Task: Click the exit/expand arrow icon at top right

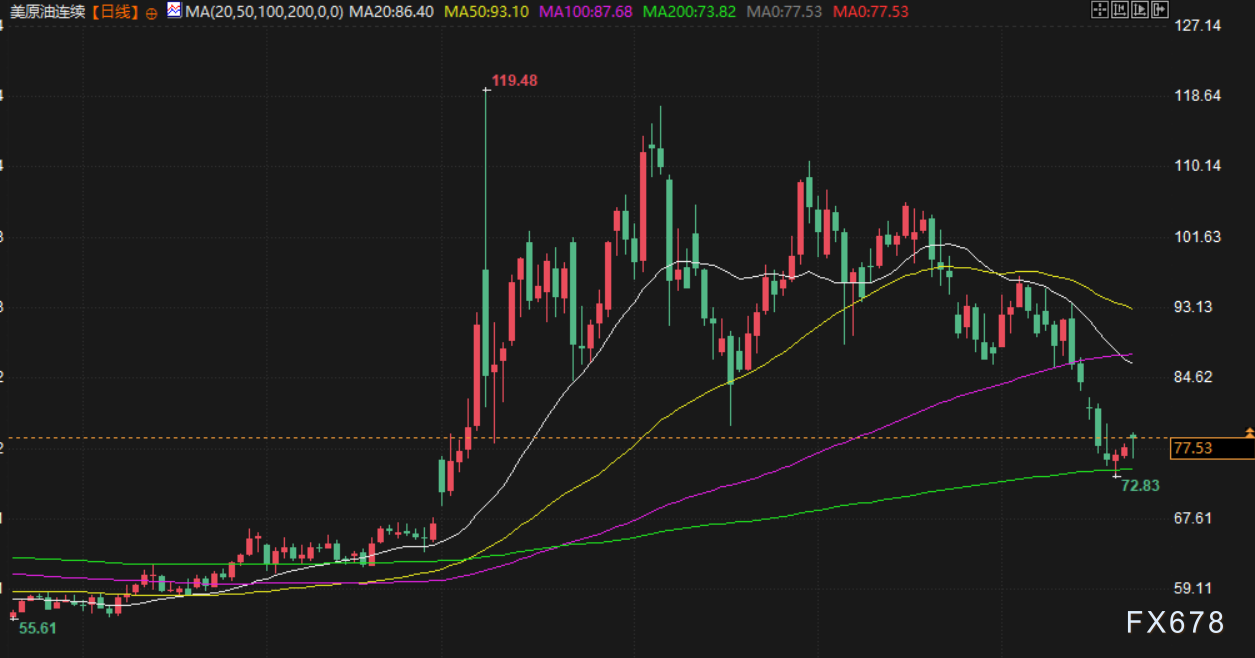Action: [1160, 10]
